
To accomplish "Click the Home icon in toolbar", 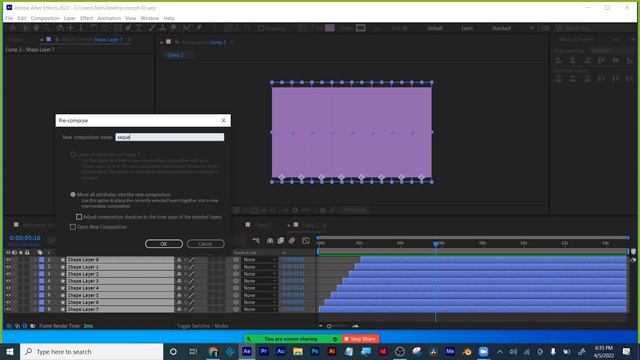I will tap(13, 28).
